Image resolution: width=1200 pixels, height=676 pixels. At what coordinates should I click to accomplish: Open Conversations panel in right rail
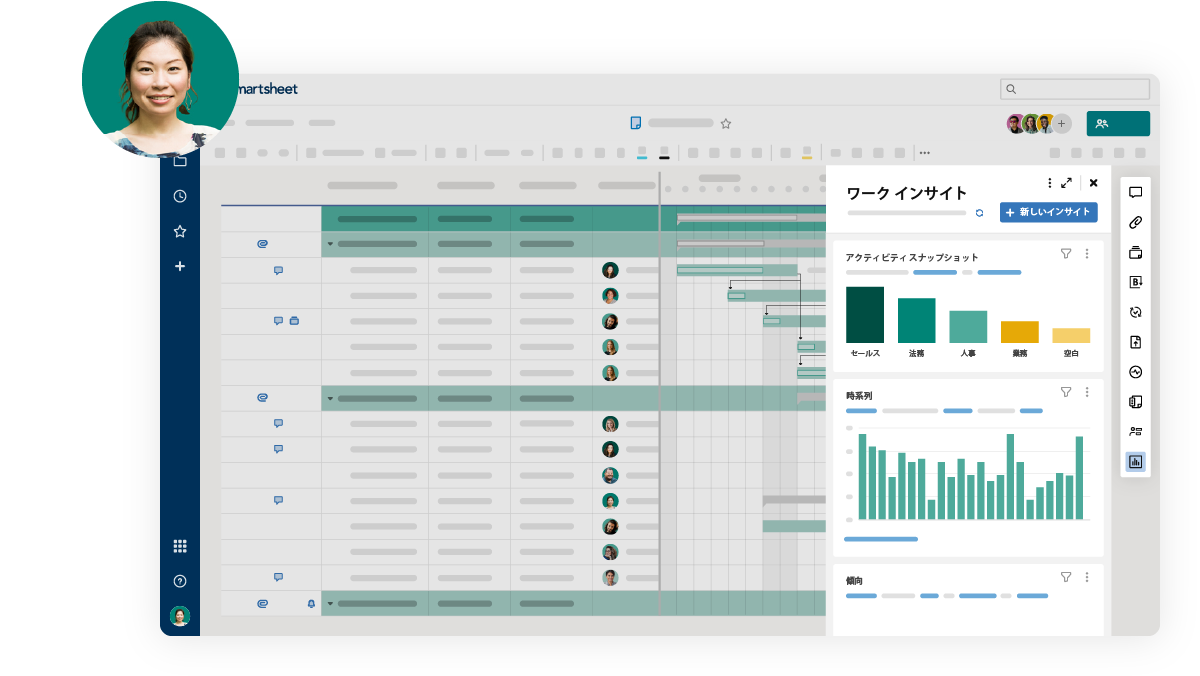pyautogui.click(x=1135, y=192)
